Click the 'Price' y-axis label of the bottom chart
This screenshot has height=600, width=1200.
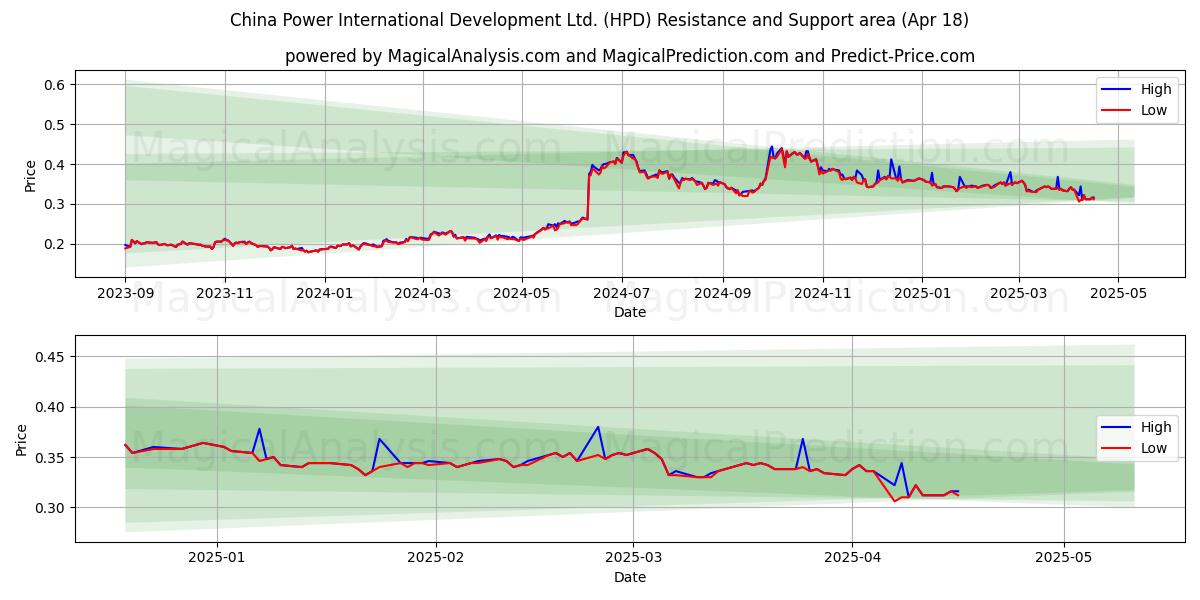[x=23, y=439]
